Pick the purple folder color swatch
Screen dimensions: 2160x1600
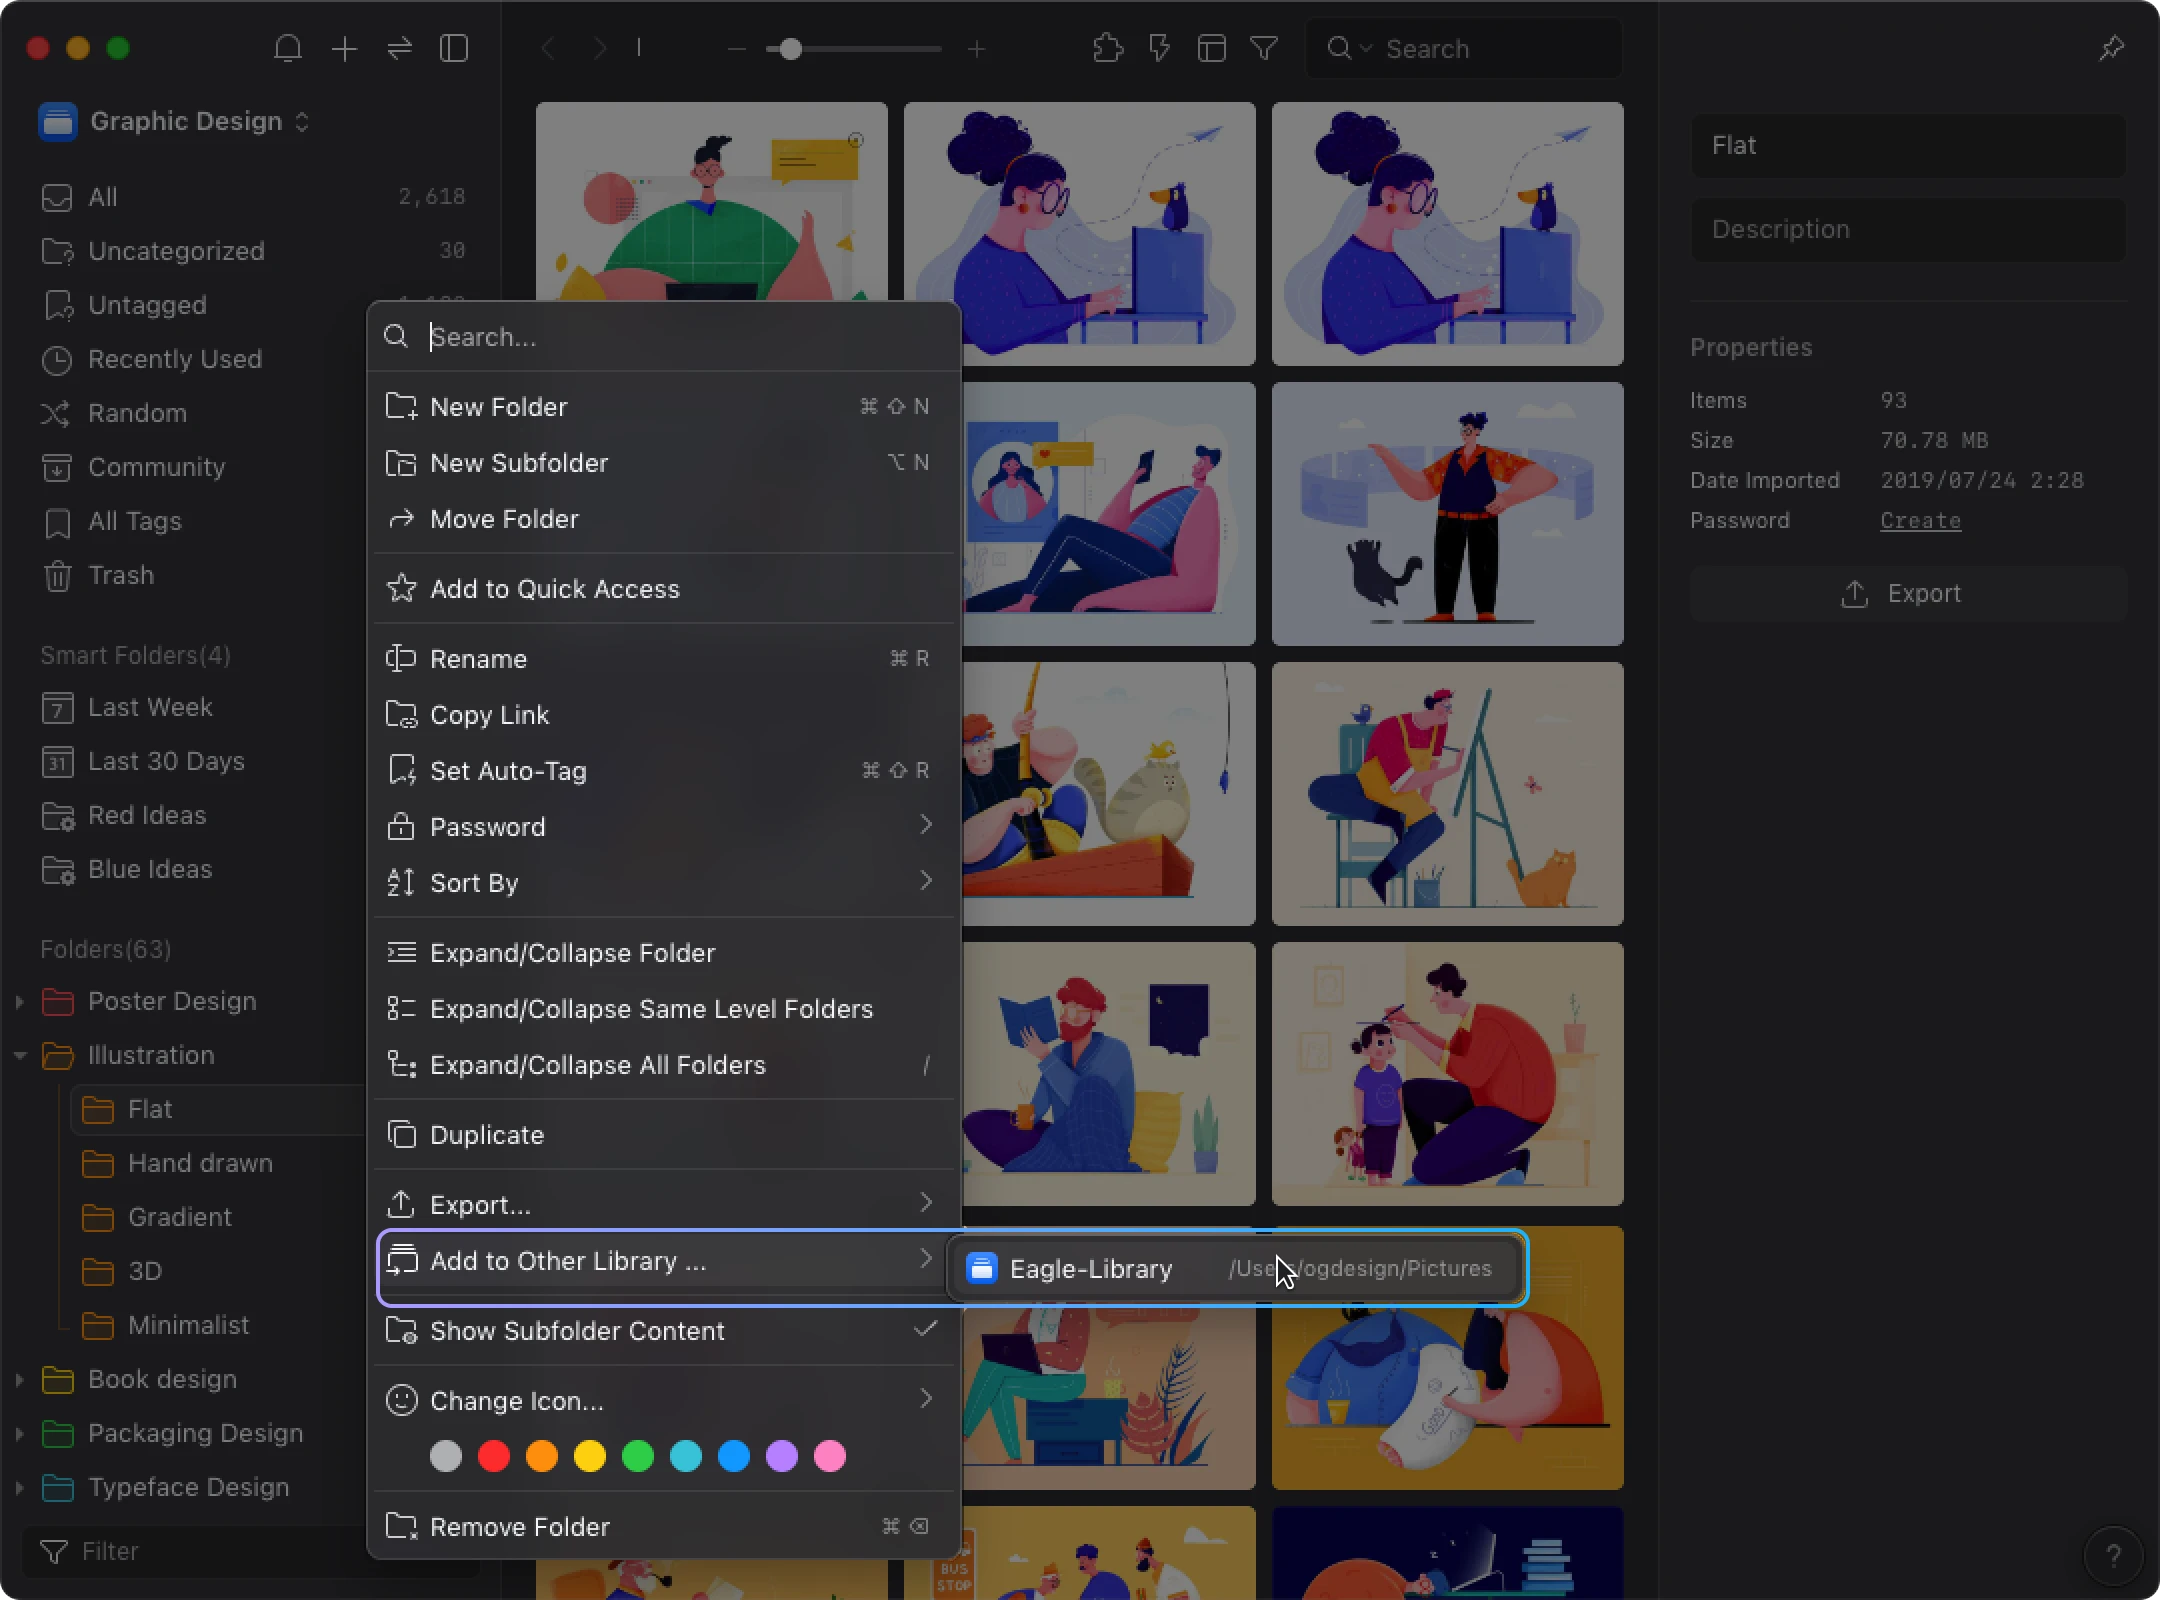(x=782, y=1457)
